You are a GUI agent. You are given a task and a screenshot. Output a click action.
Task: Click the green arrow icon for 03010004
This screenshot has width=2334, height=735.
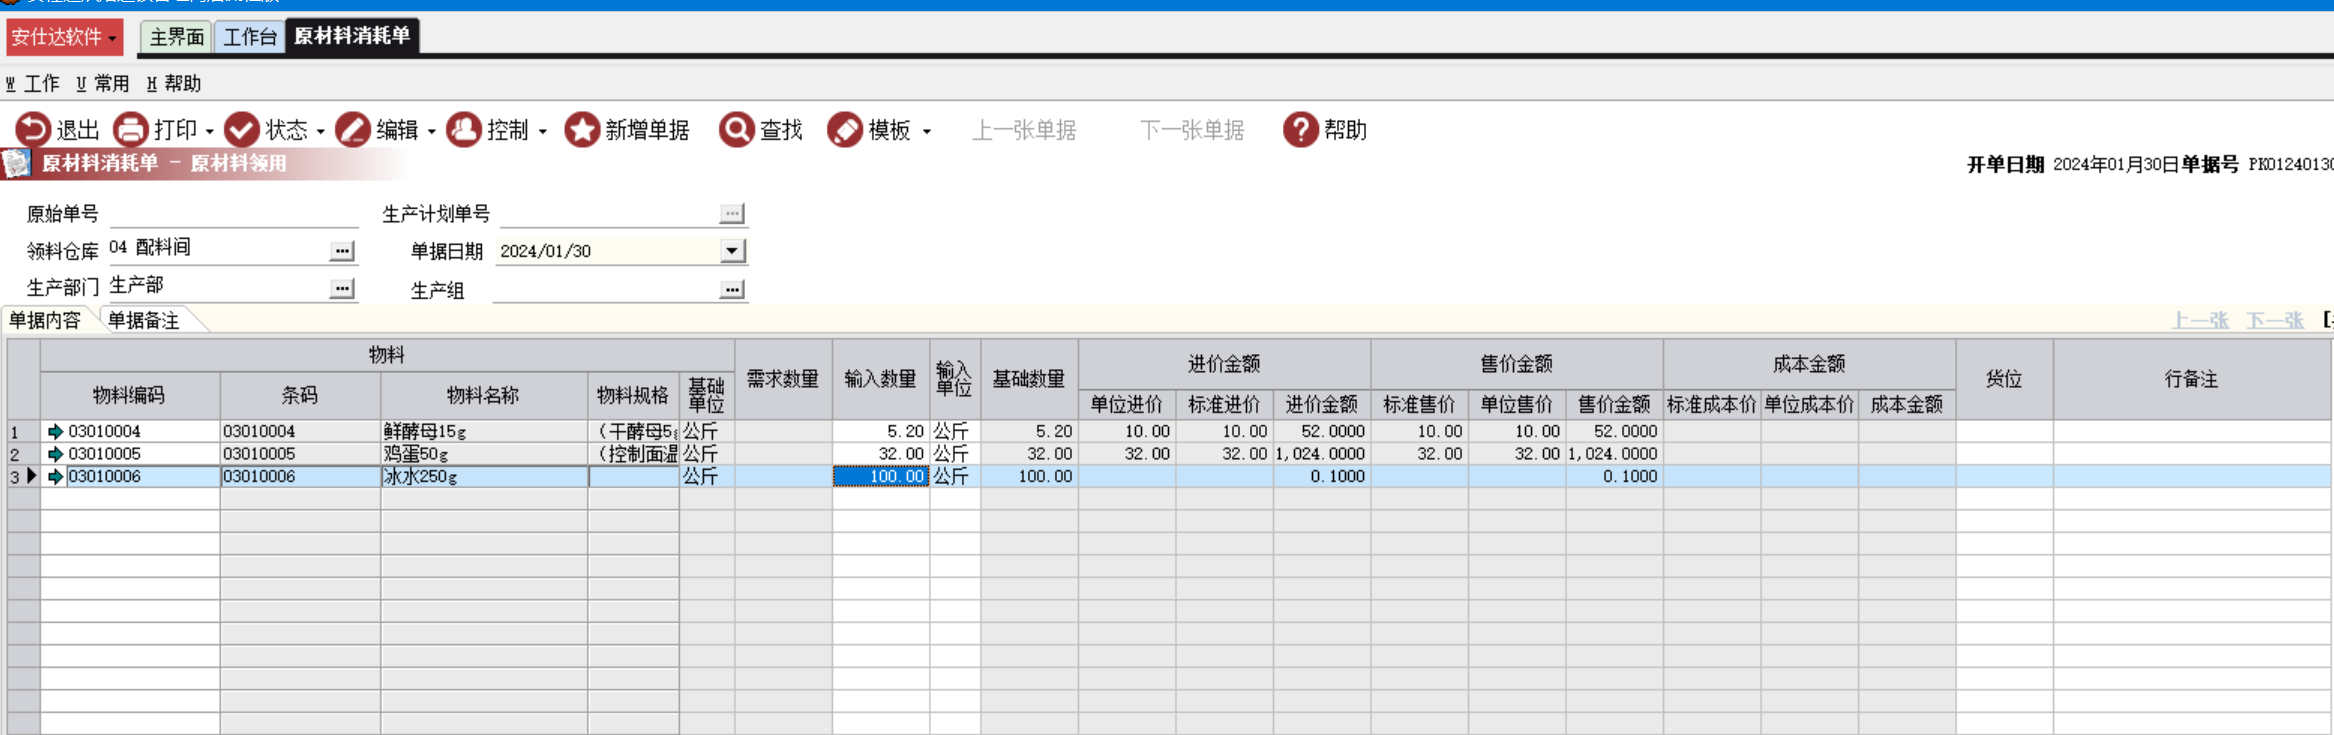pyautogui.click(x=55, y=432)
